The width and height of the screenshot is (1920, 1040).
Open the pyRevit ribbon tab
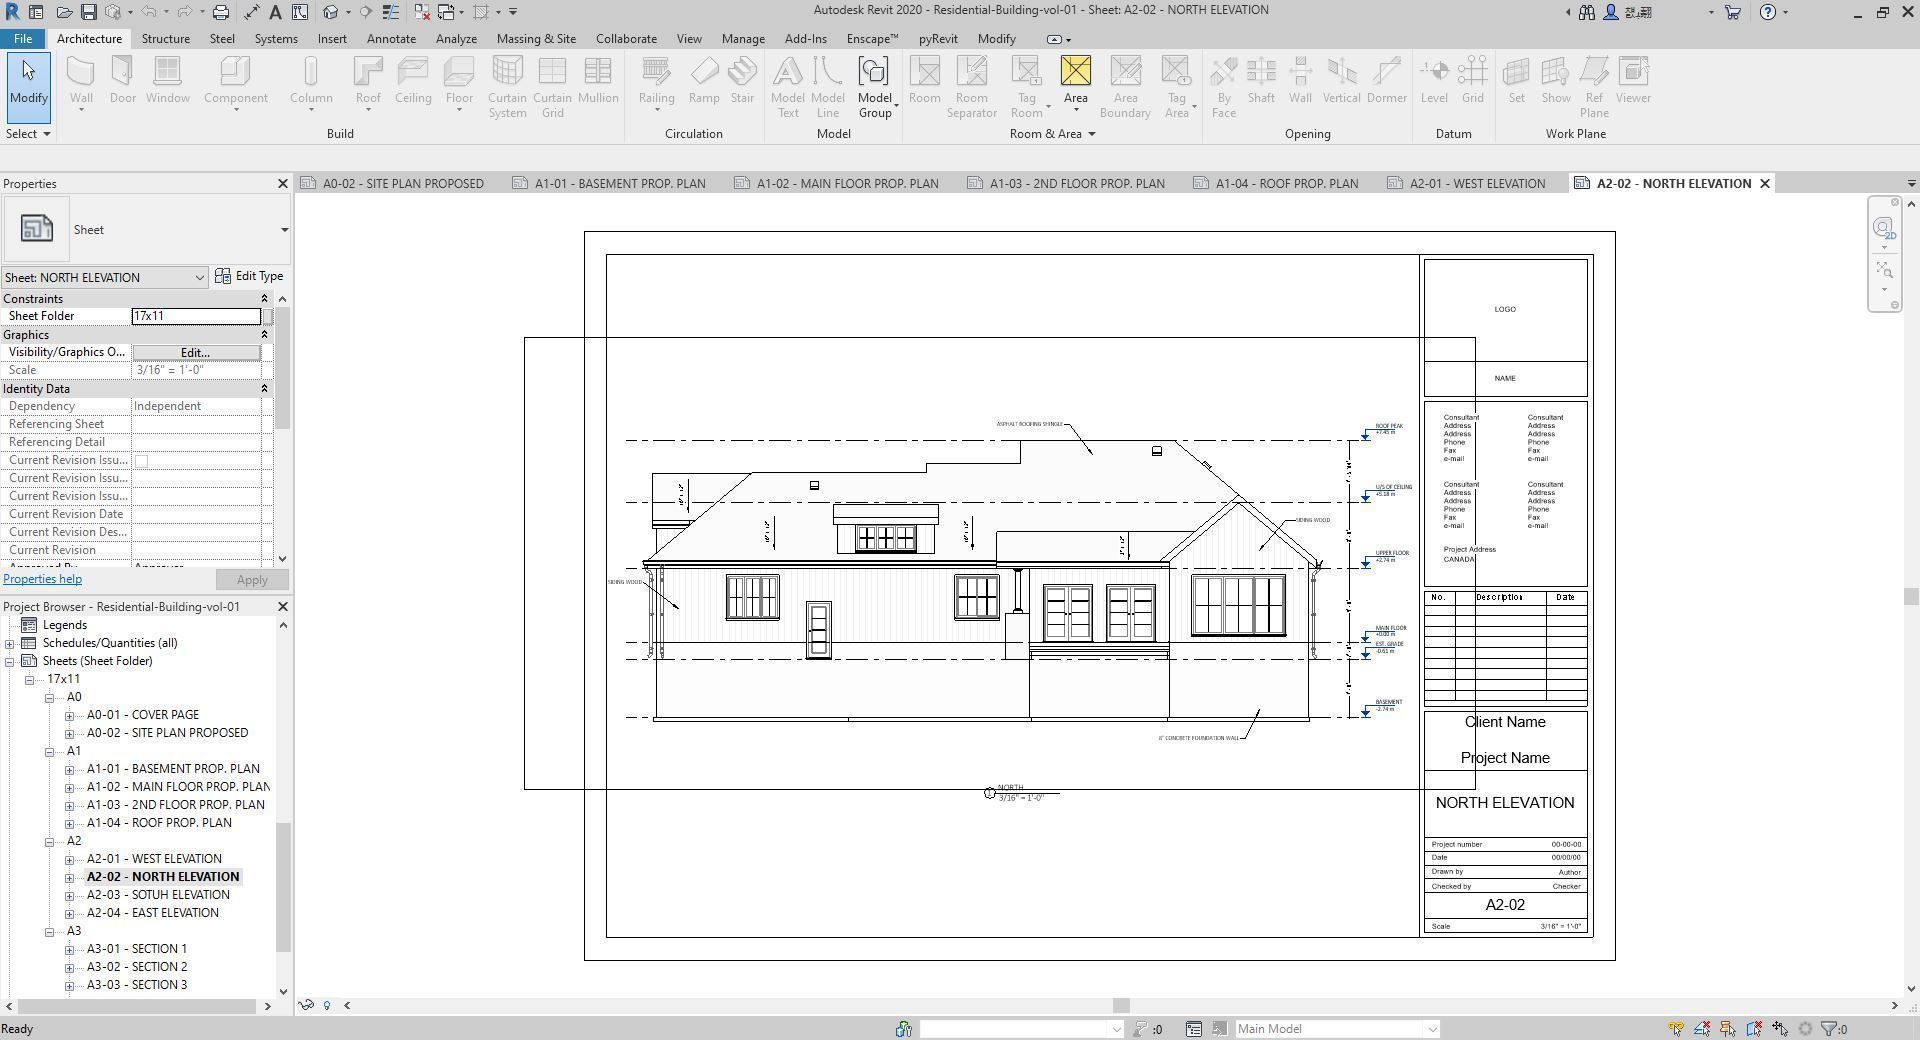coord(938,39)
